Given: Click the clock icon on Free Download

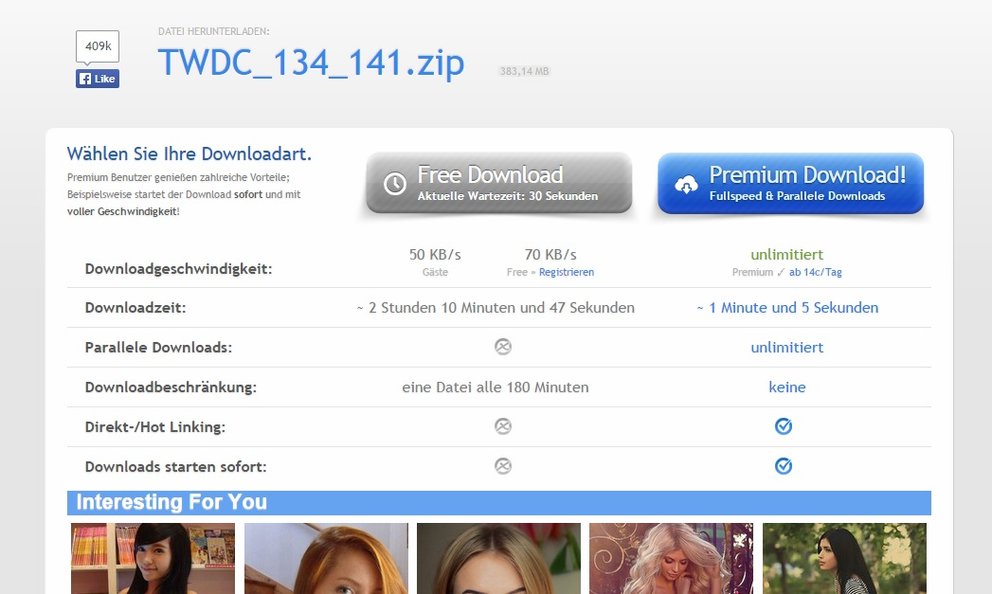Looking at the screenshot, I should (395, 183).
